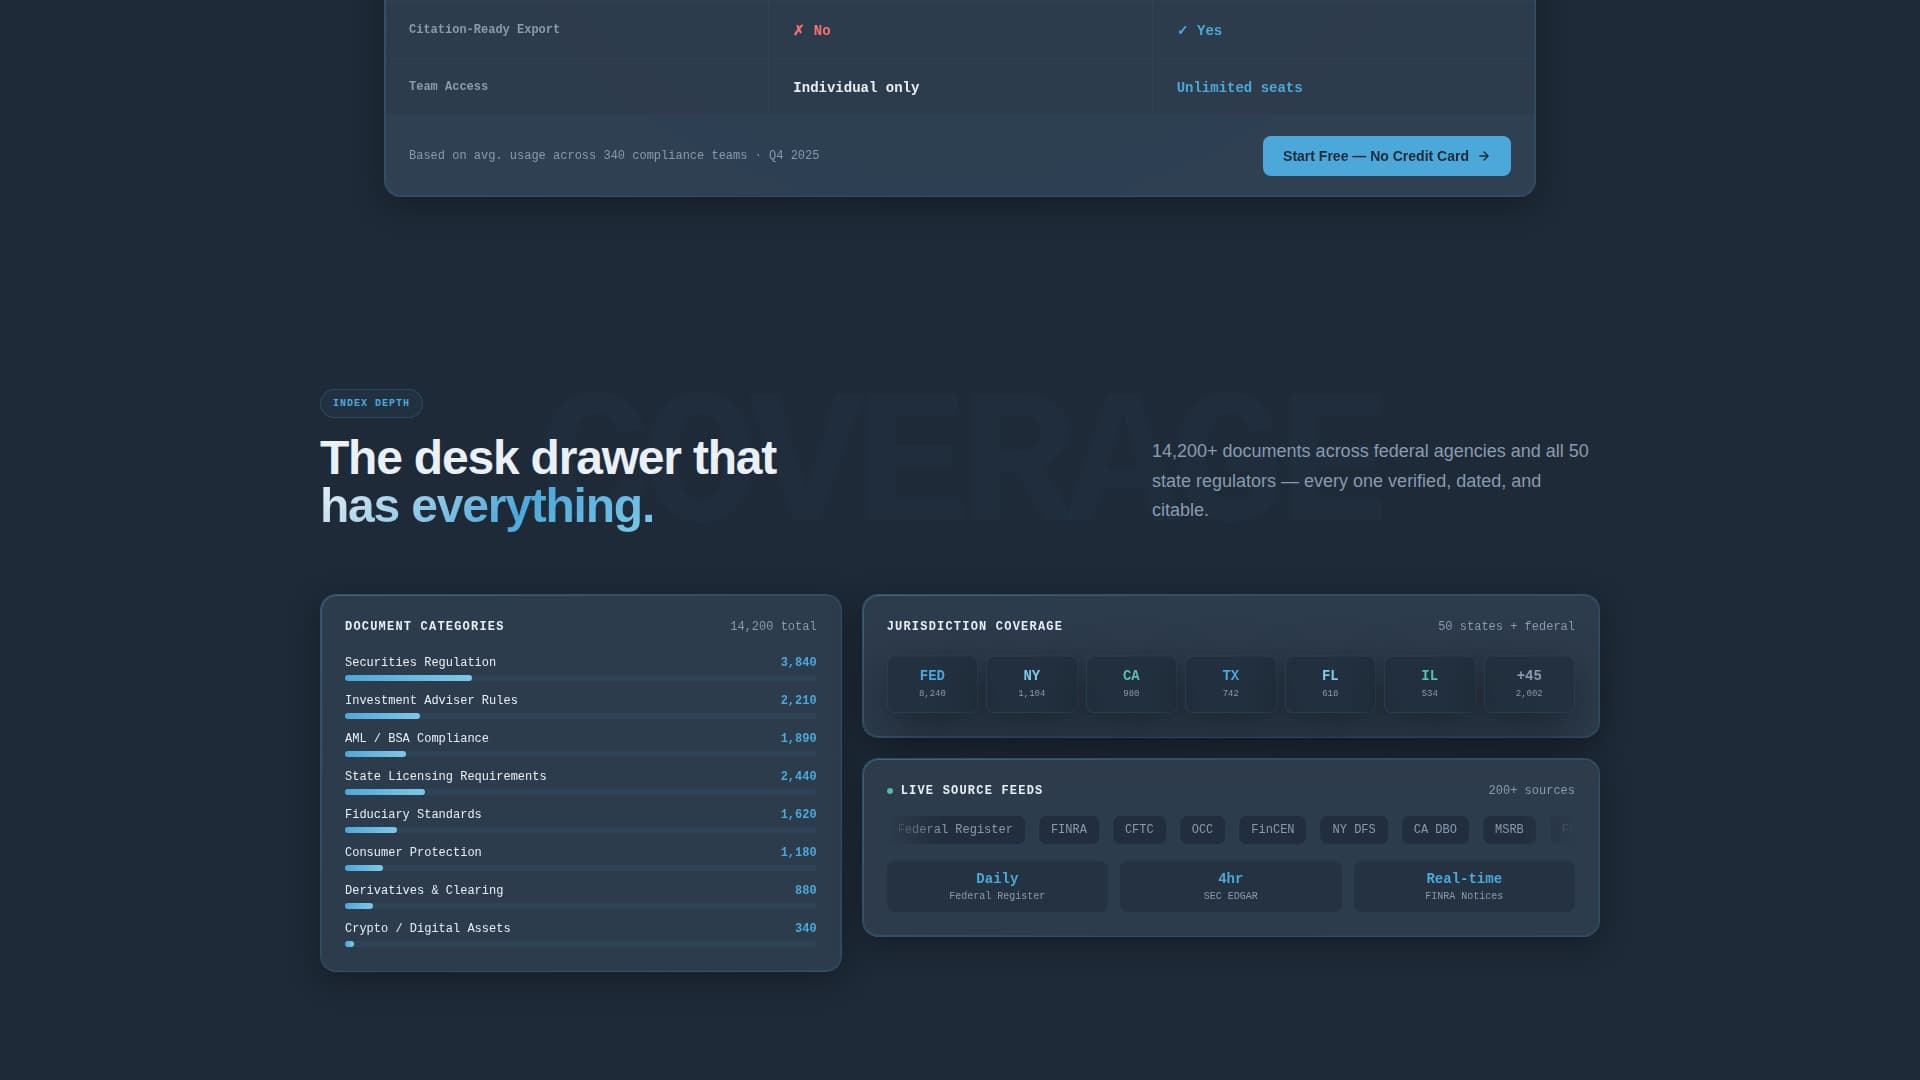Click the Daily Federal Register card

pos(997,886)
